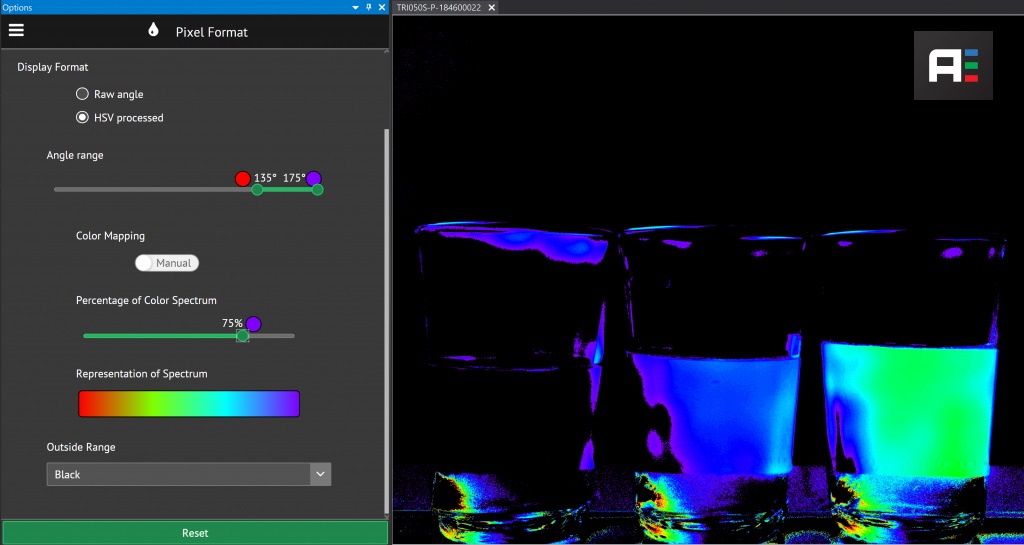Open the hamburger menu in Options panel
1024x545 pixels.
[16, 31]
